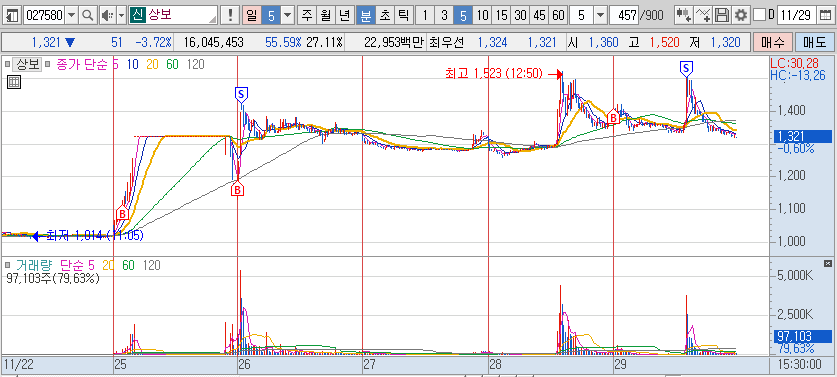Click the add candlestick chart icon
Screen dimensions: 837x377
pos(683,15)
